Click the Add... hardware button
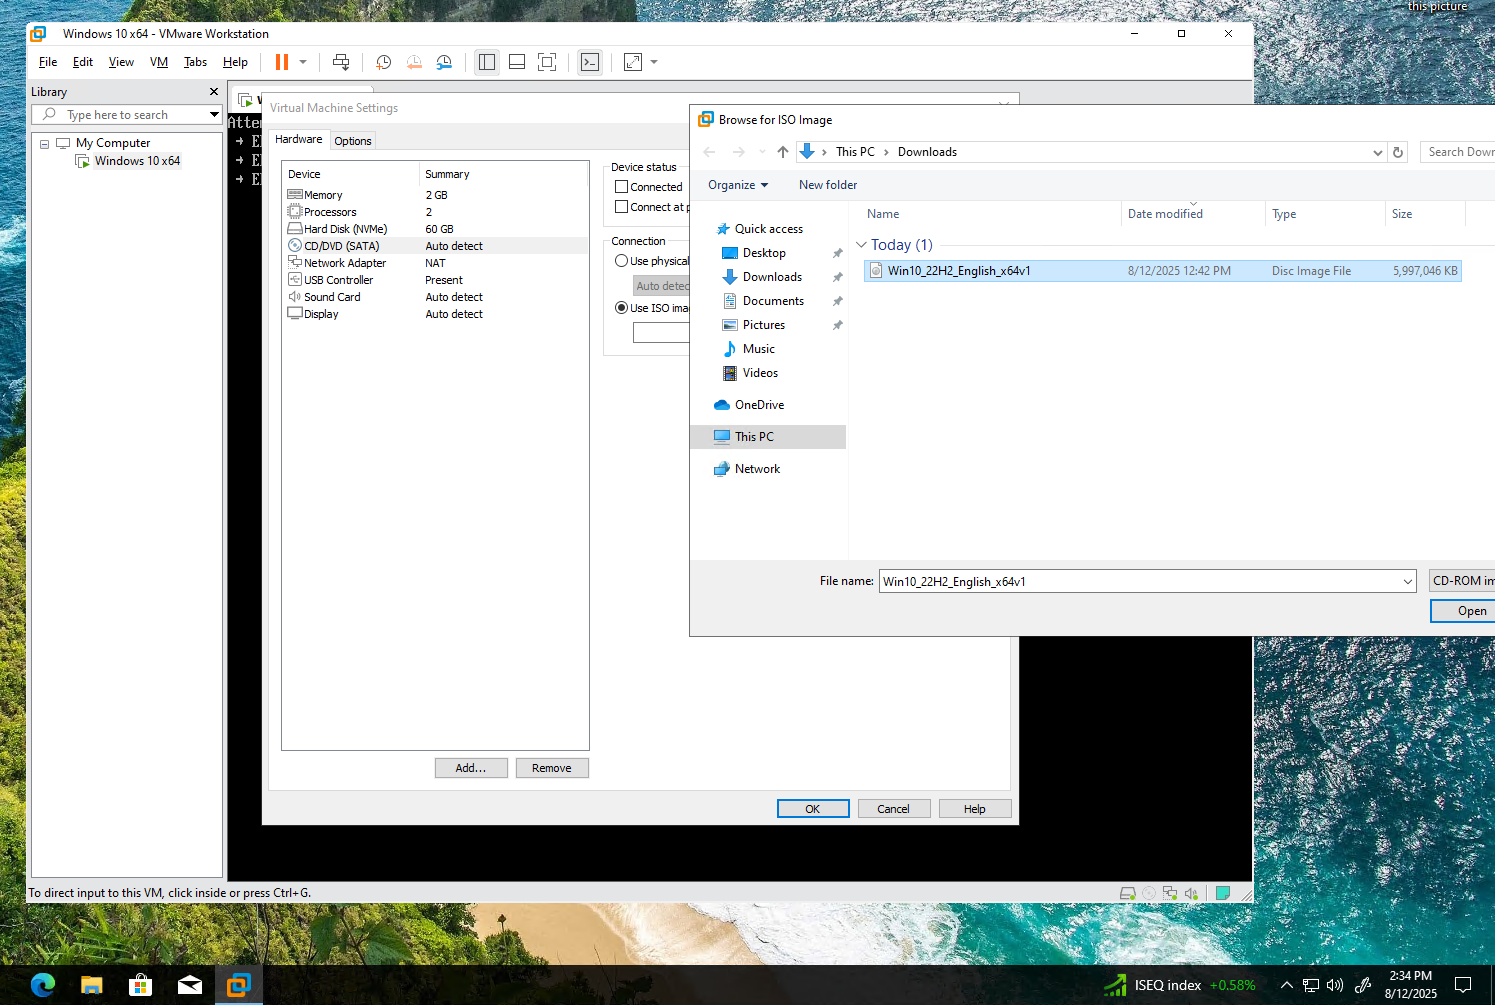This screenshot has width=1495, height=1005. click(x=471, y=768)
